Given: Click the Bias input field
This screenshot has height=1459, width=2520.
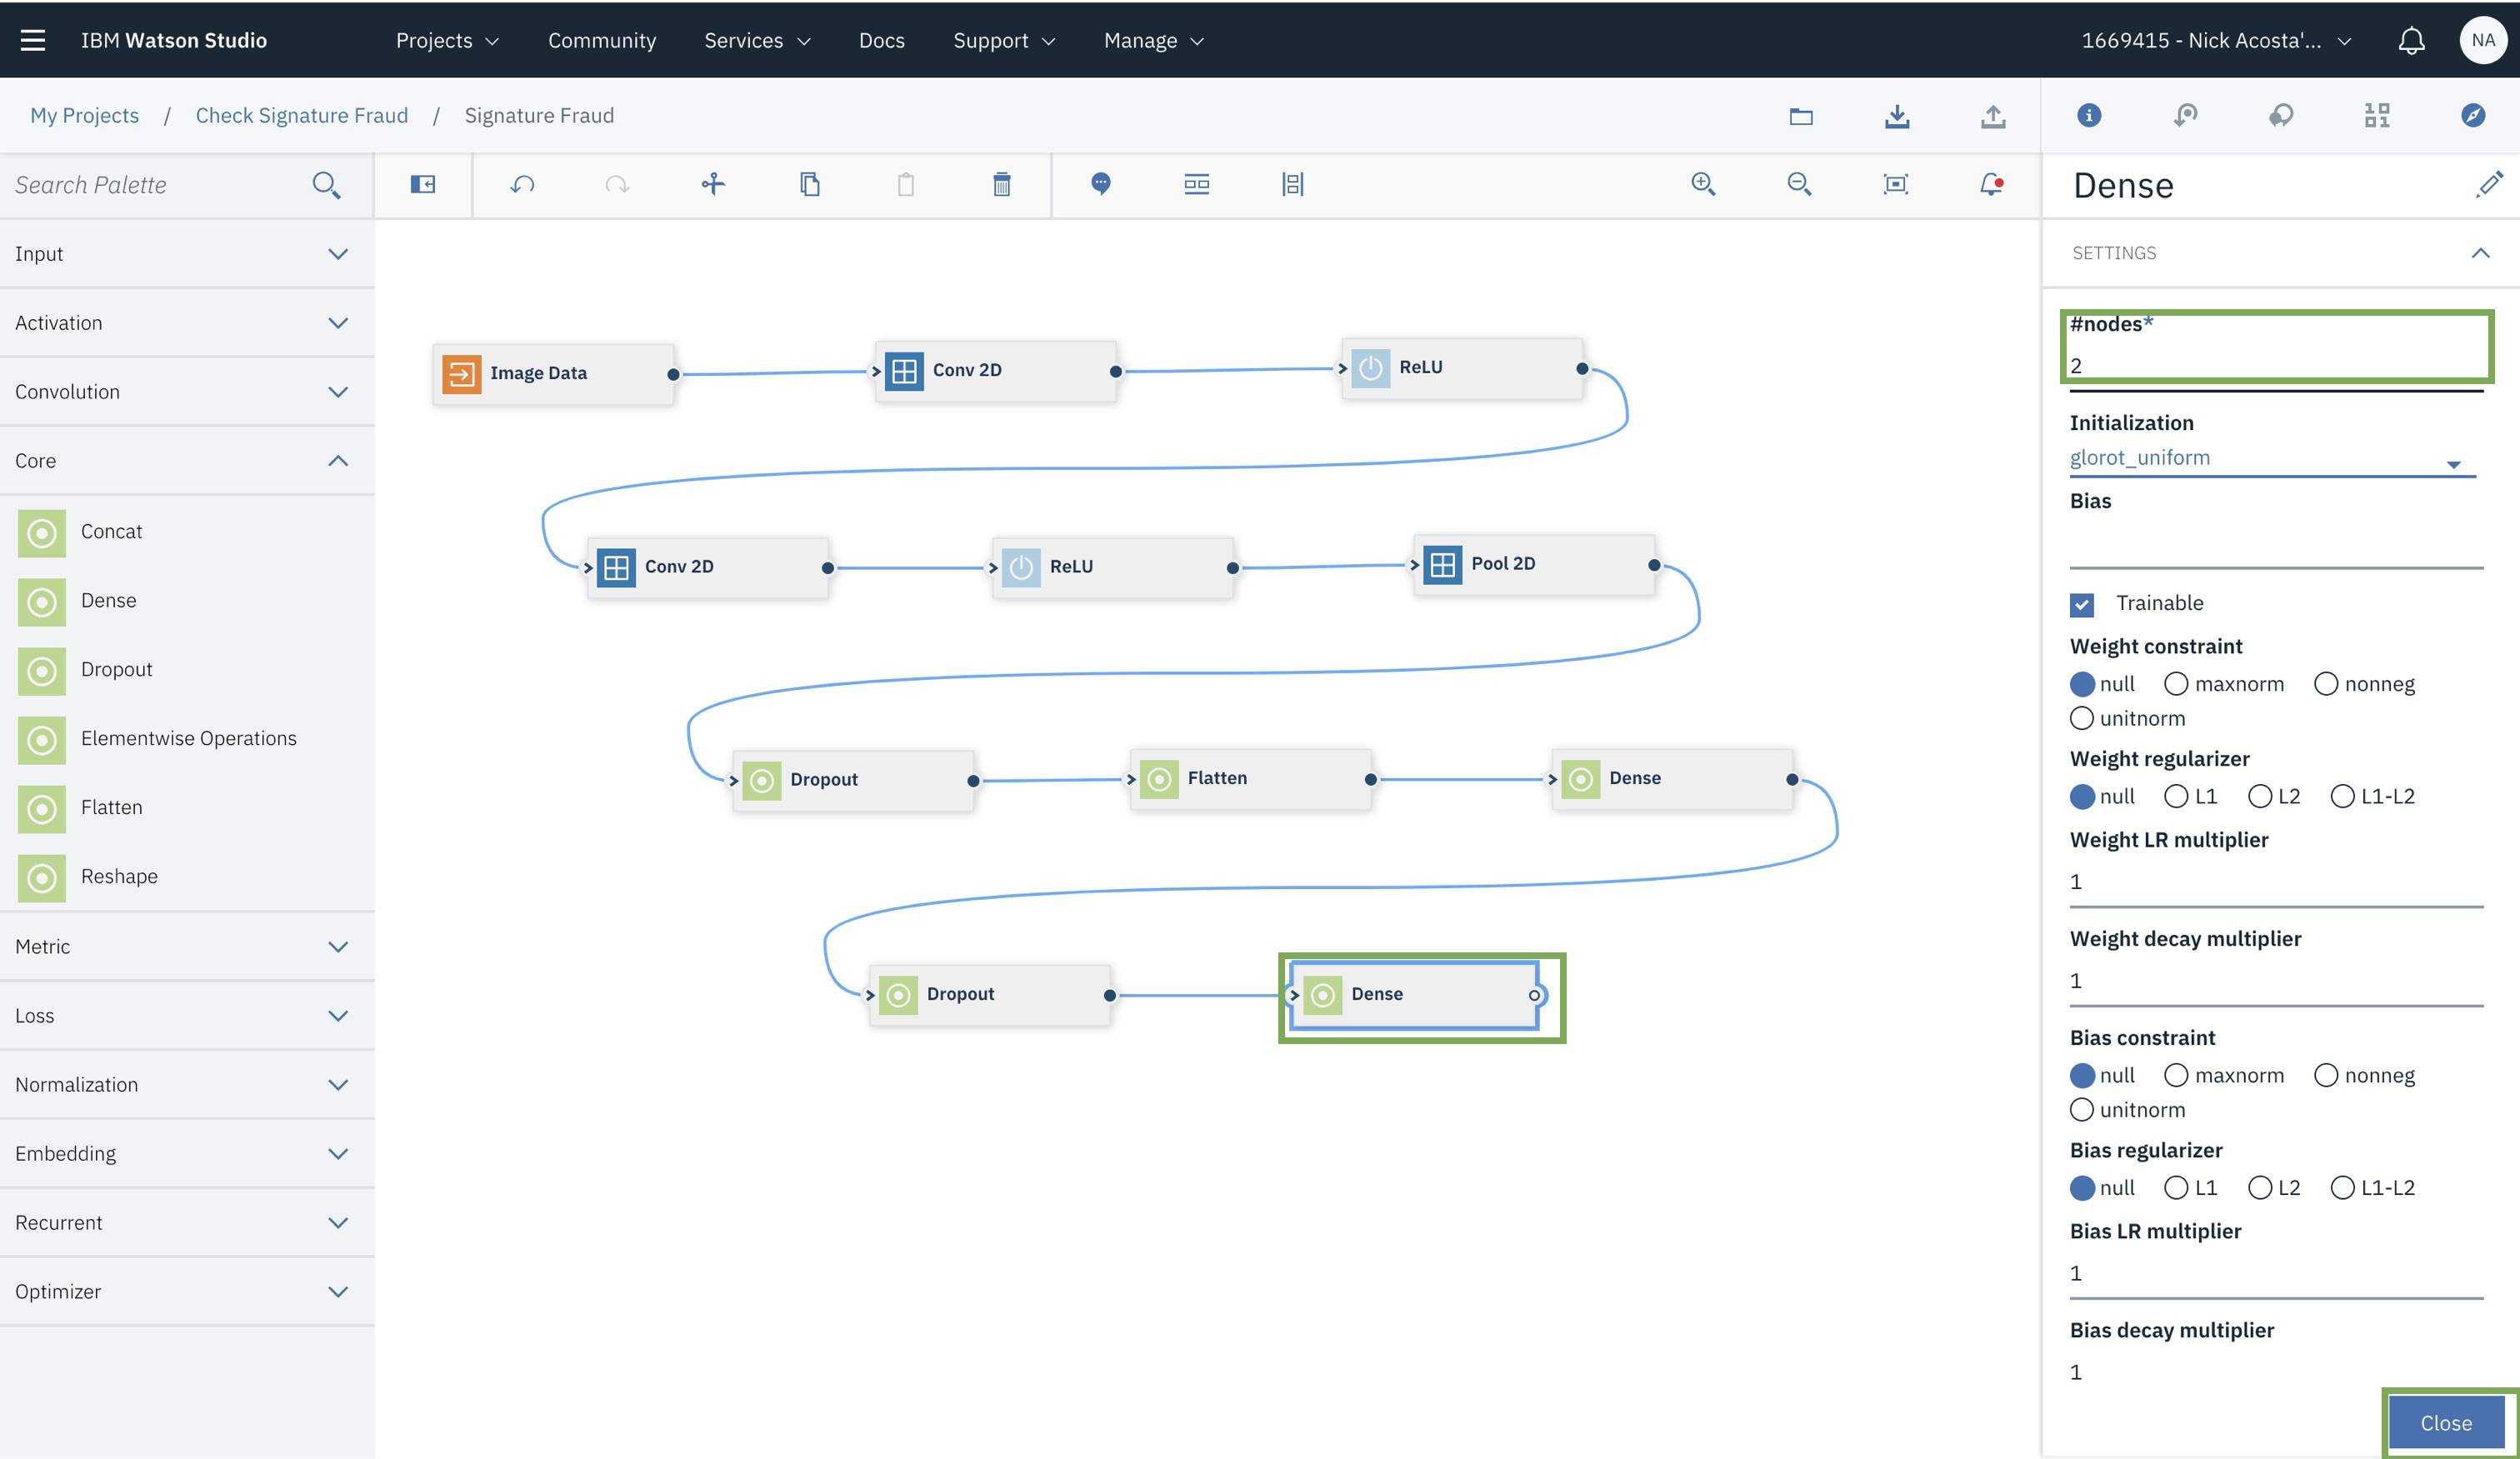Looking at the screenshot, I should [x=2276, y=544].
